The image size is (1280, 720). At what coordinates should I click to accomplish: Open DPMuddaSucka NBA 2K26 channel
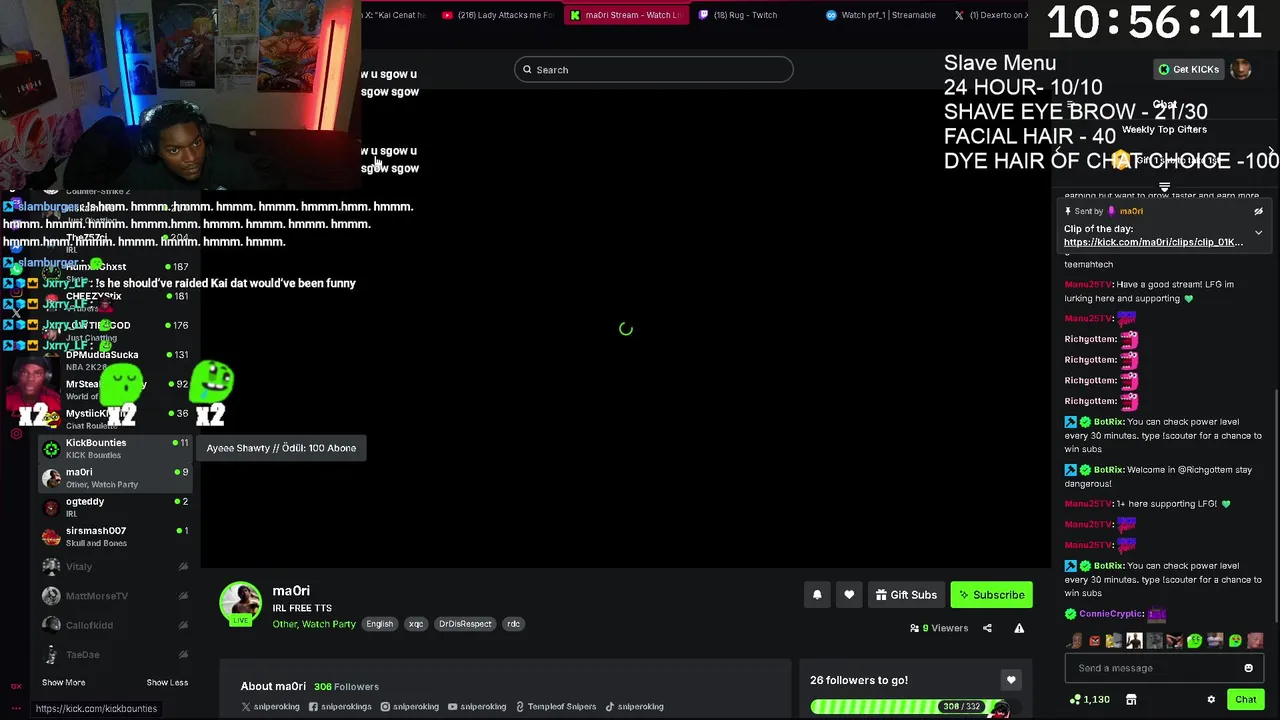[x=115, y=360]
